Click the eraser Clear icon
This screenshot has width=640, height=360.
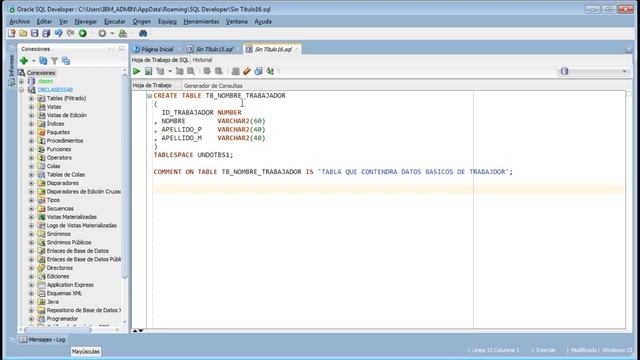[247, 71]
